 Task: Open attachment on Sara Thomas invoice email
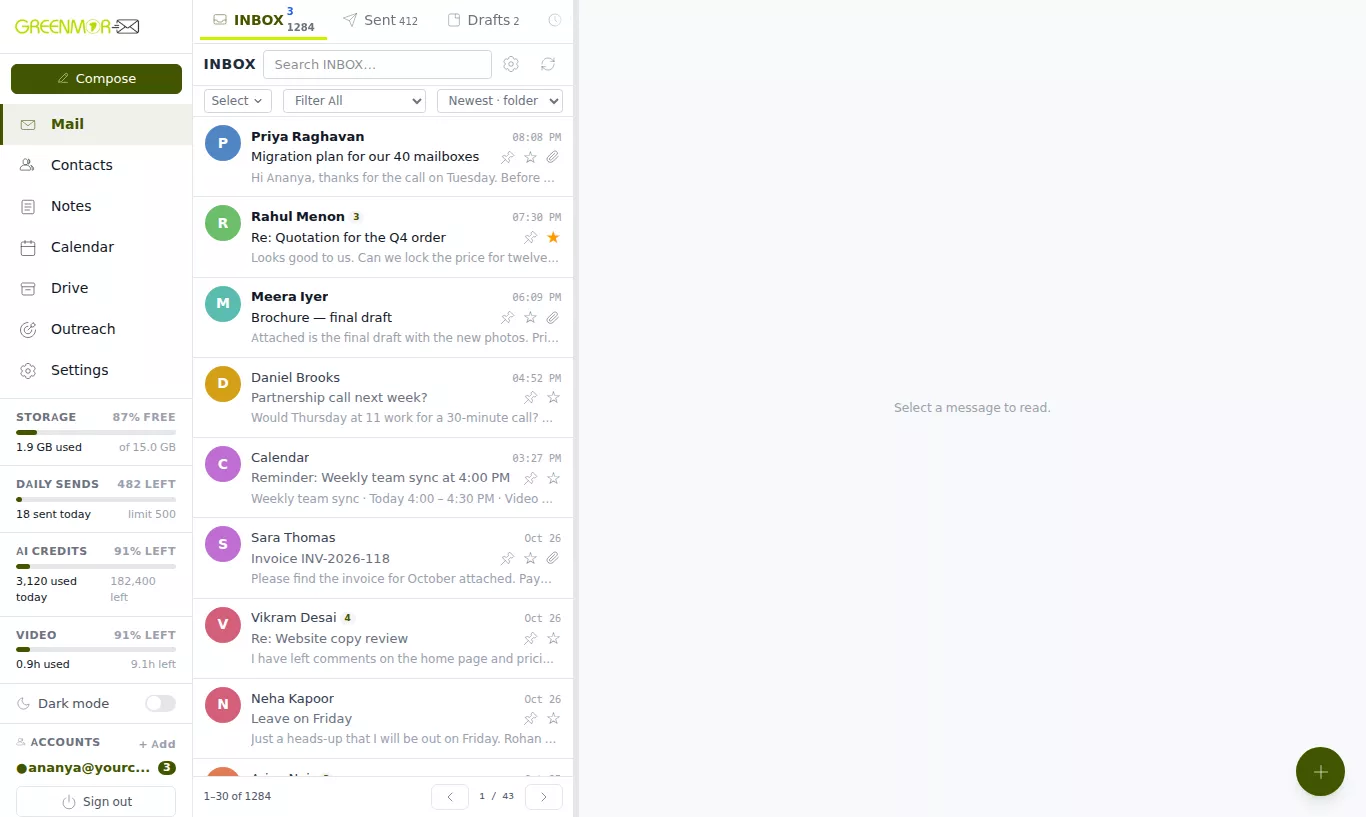[553, 558]
